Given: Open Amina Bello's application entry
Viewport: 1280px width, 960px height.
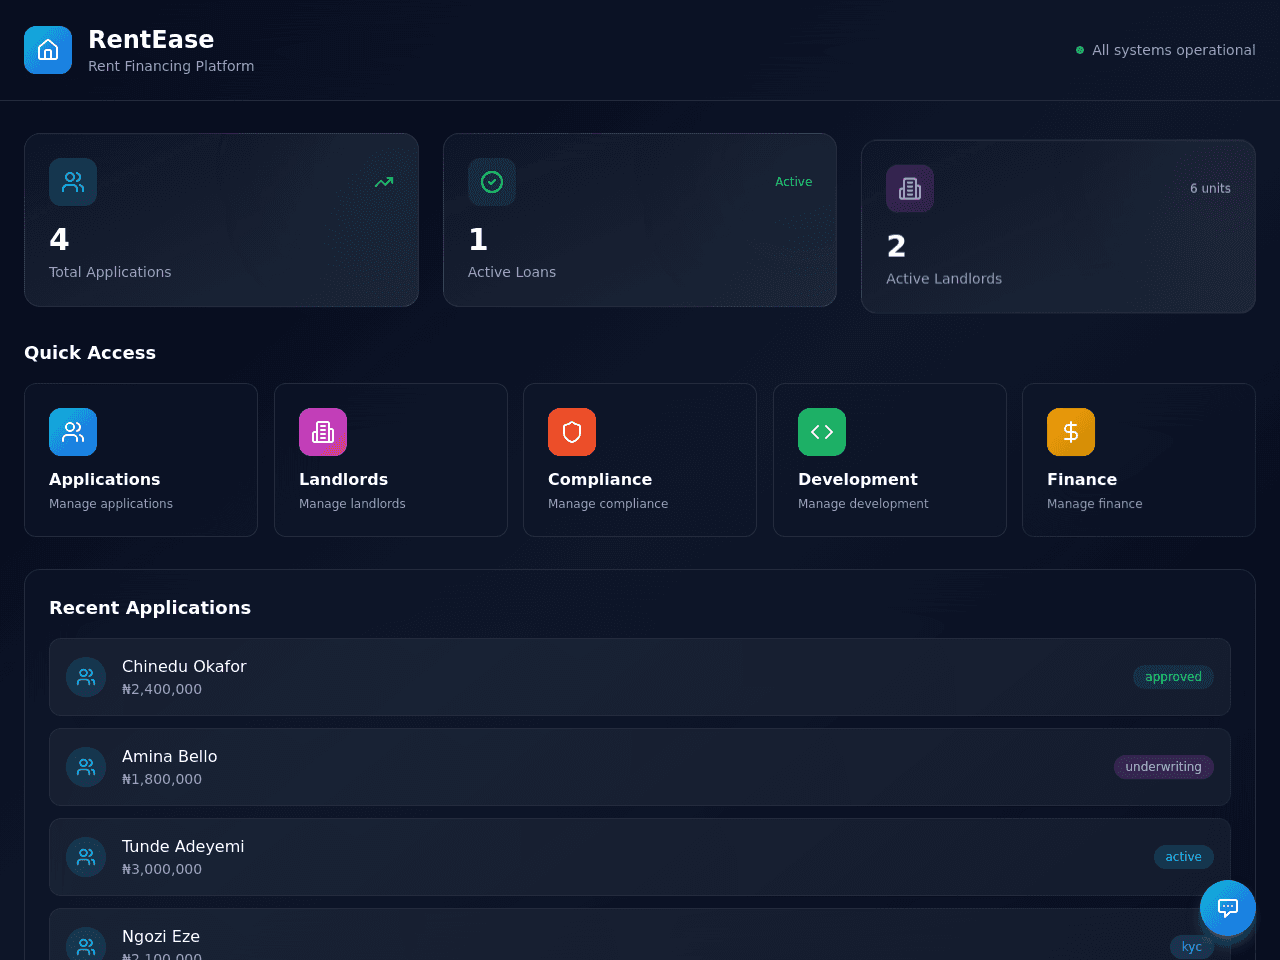Looking at the screenshot, I should point(640,767).
